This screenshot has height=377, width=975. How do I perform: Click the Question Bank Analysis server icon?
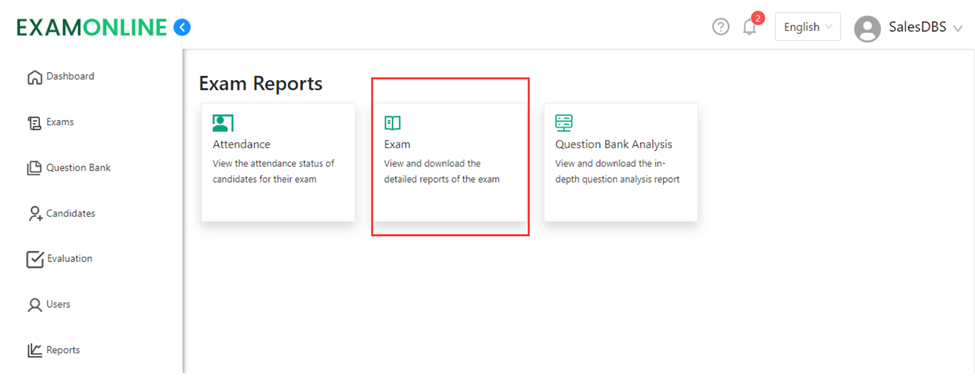[564, 123]
